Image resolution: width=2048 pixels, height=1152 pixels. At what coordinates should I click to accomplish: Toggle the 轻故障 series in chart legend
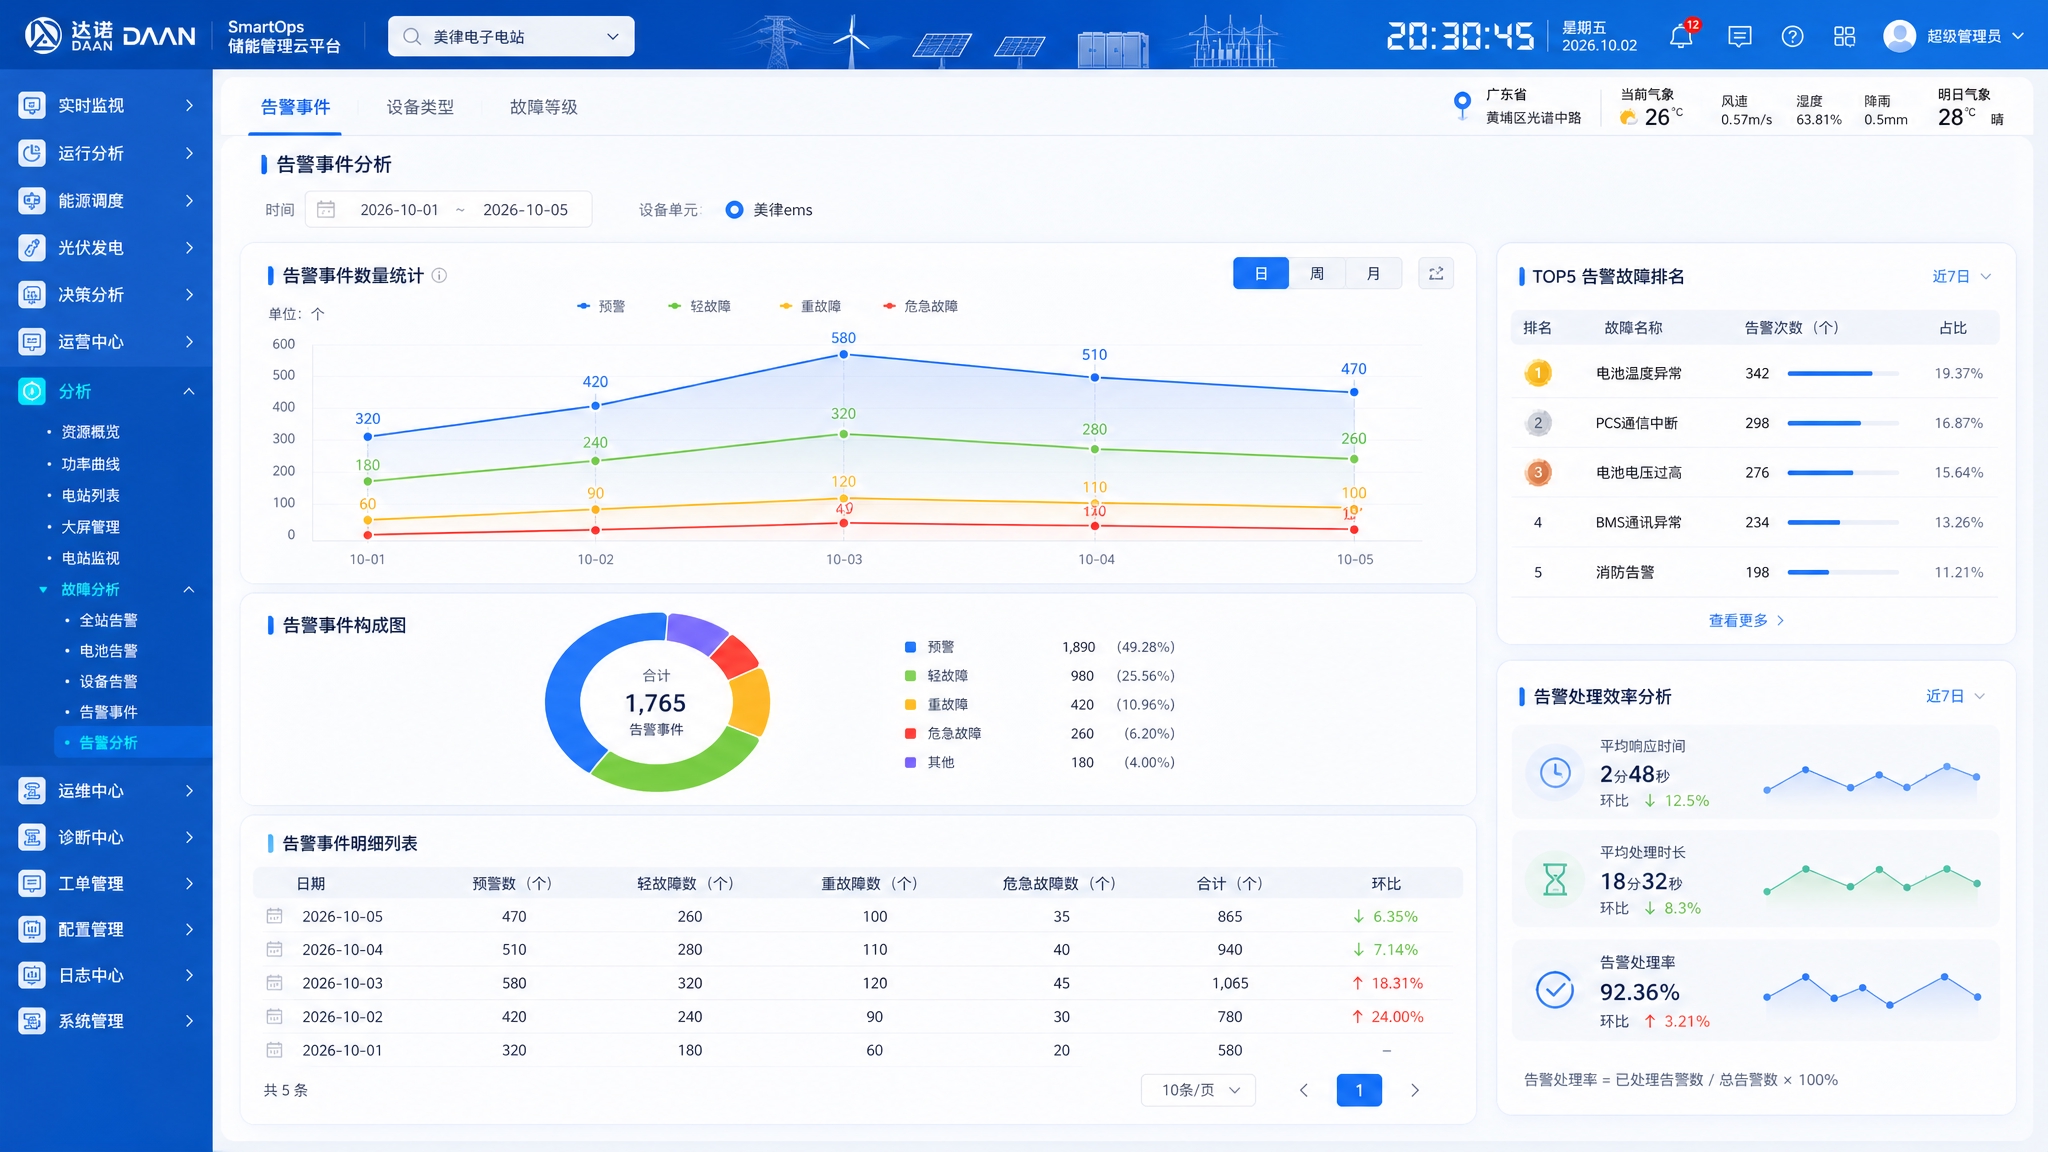point(699,306)
